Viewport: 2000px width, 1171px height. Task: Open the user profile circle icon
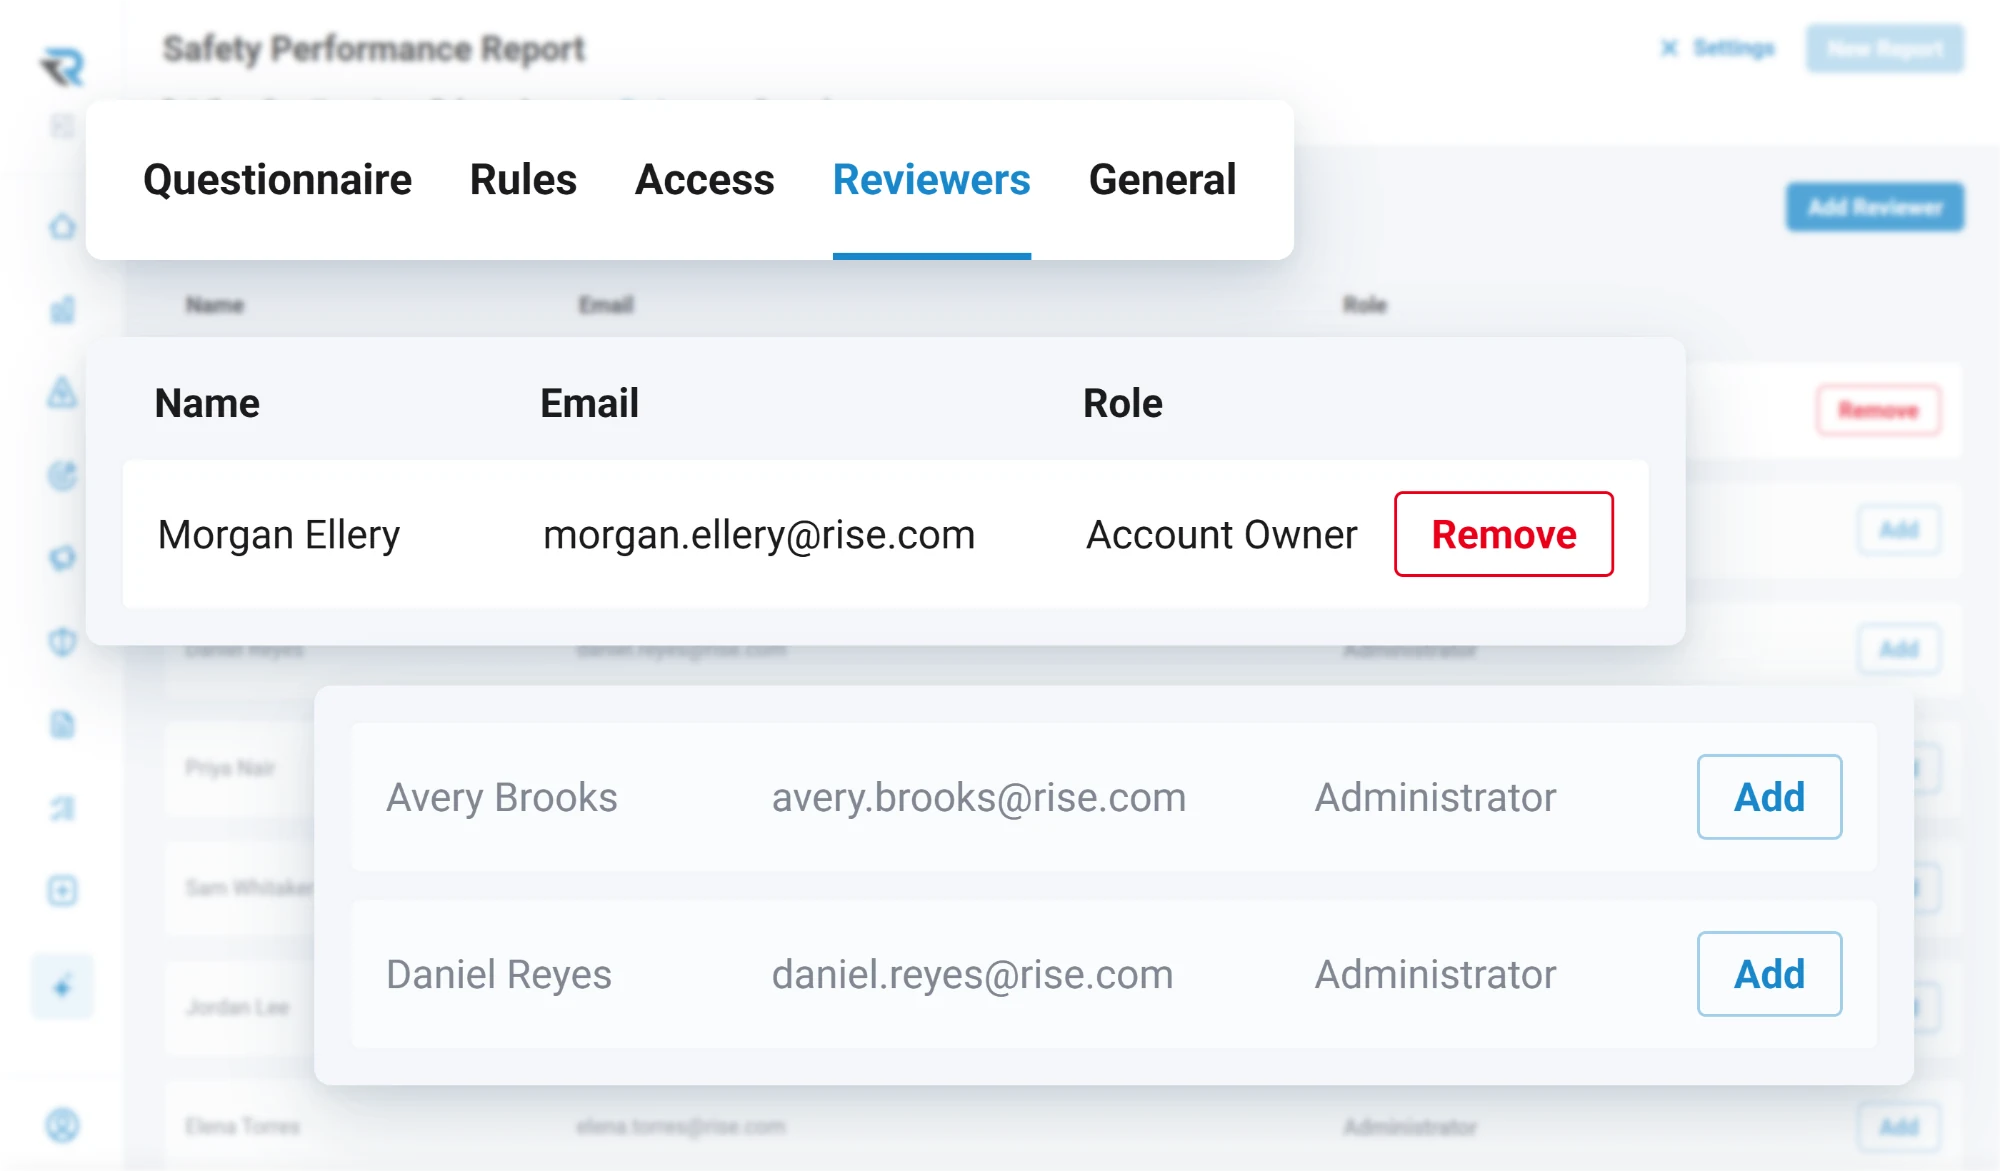click(x=62, y=1126)
